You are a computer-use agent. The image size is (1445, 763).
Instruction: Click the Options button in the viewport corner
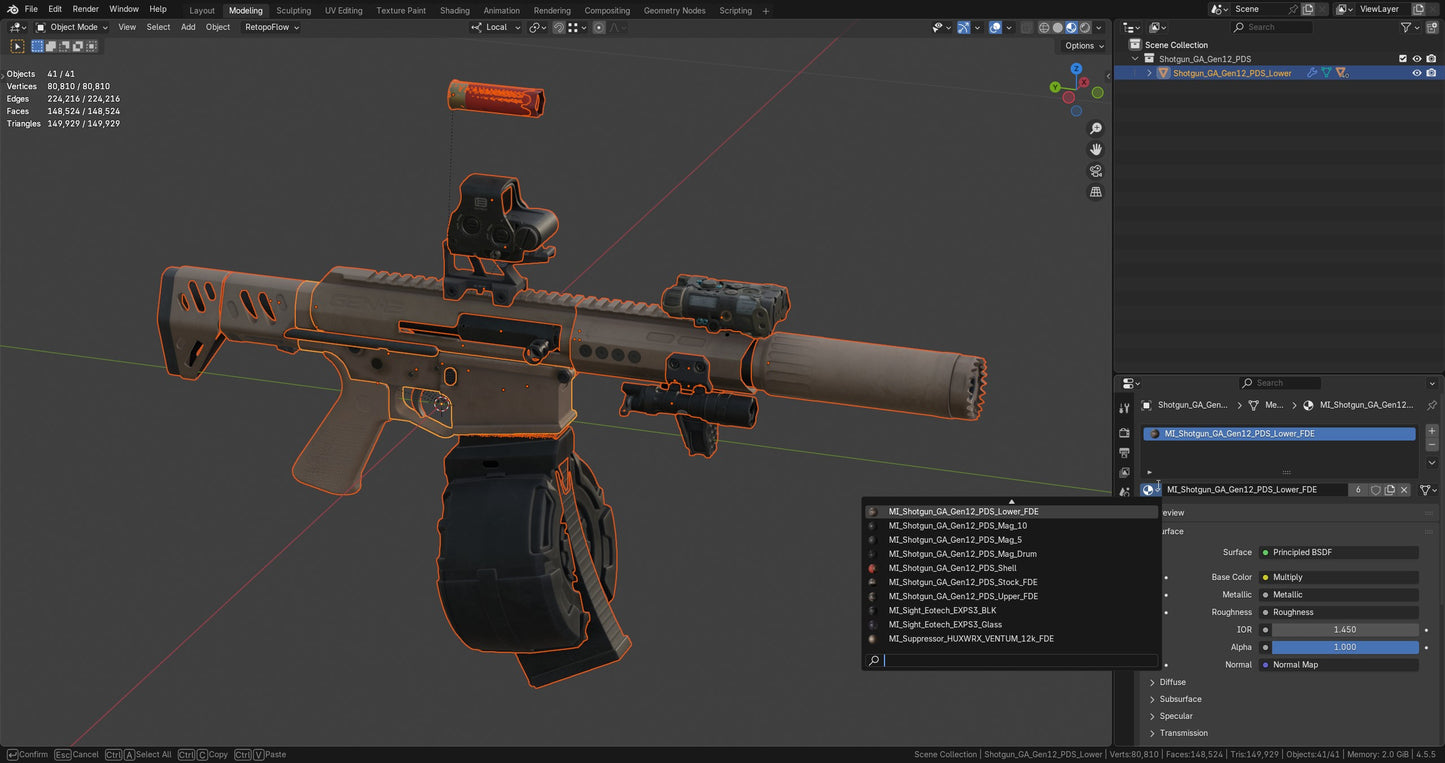[x=1082, y=46]
